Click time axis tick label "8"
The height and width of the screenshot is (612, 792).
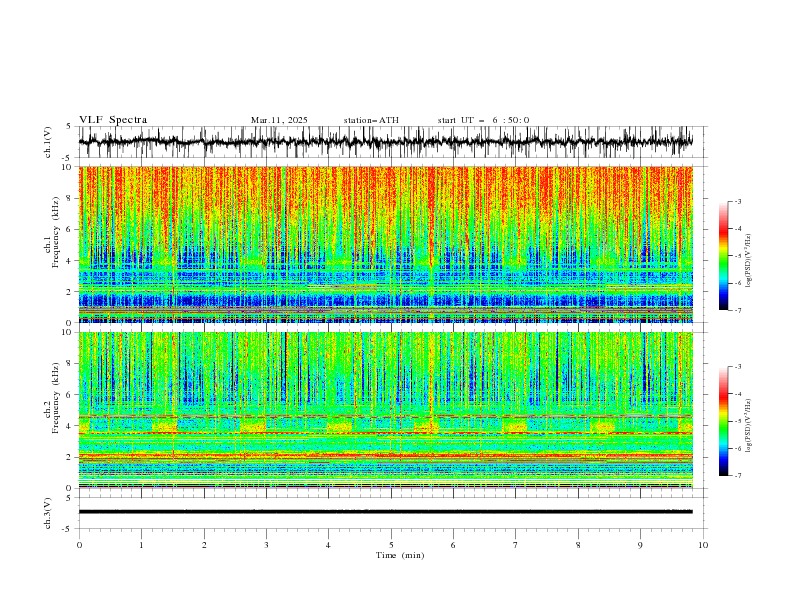click(578, 545)
